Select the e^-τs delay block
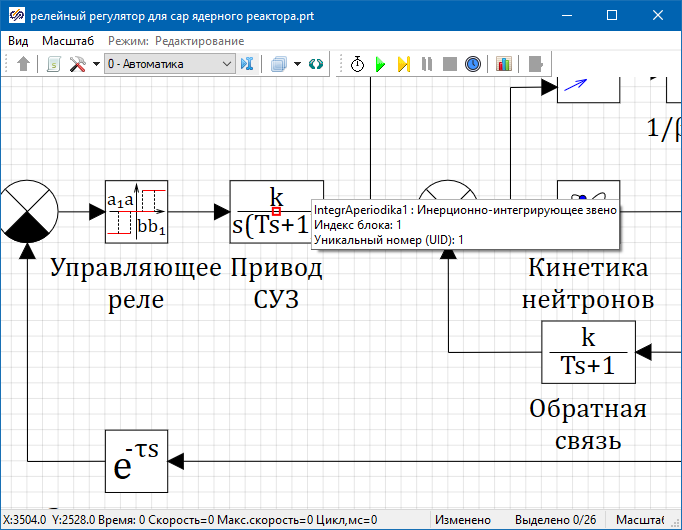 click(136, 461)
